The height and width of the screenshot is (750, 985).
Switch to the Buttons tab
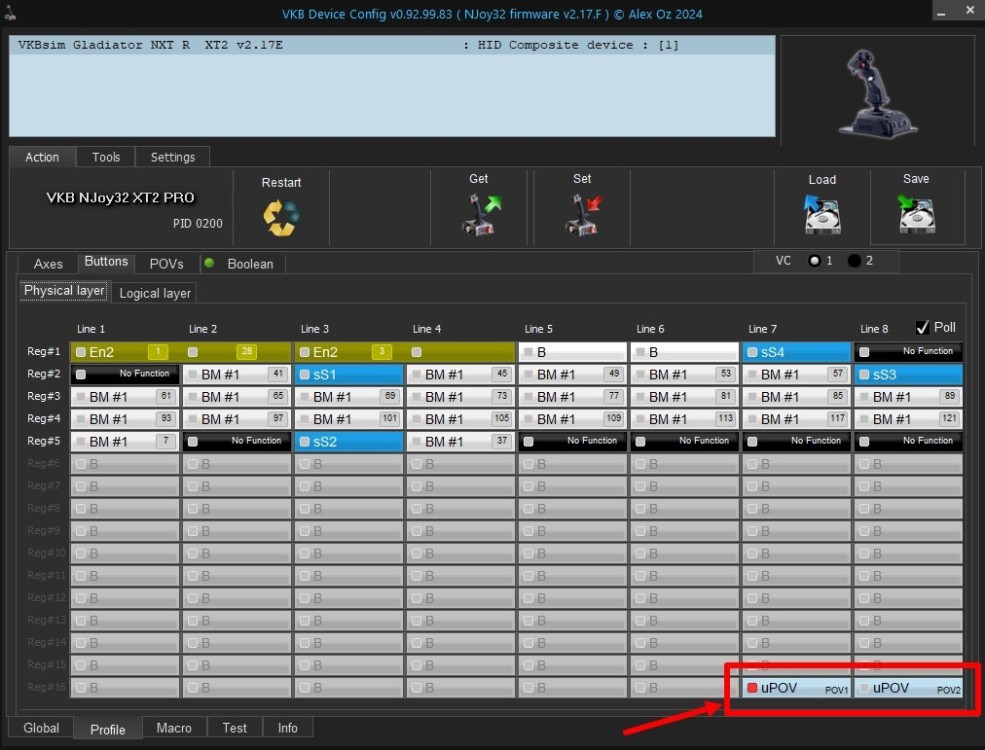(106, 262)
